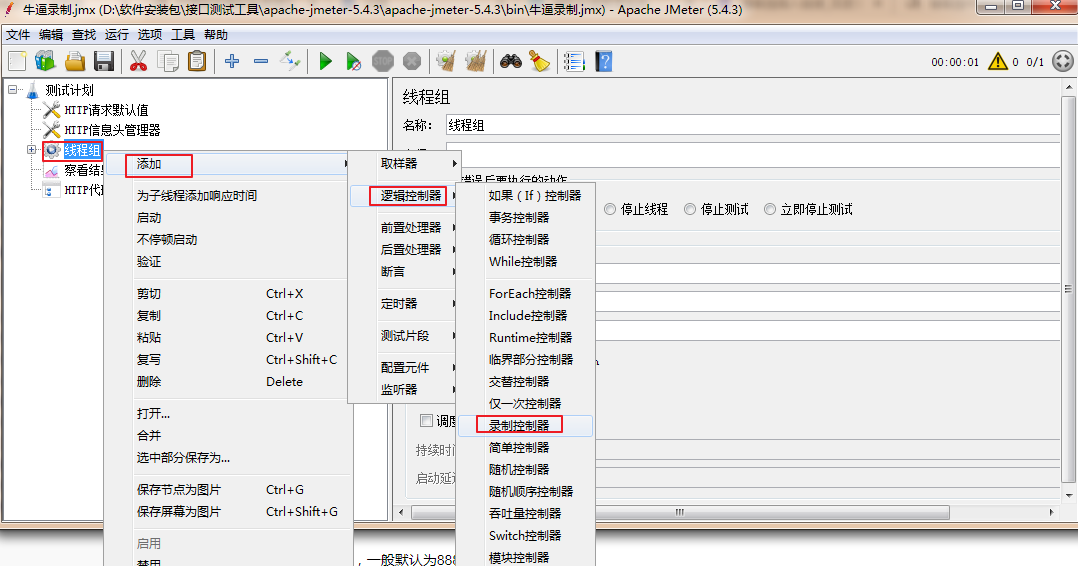This screenshot has width=1078, height=566.
Task: Expand the 线程组 tree node
Action: pos(31,149)
